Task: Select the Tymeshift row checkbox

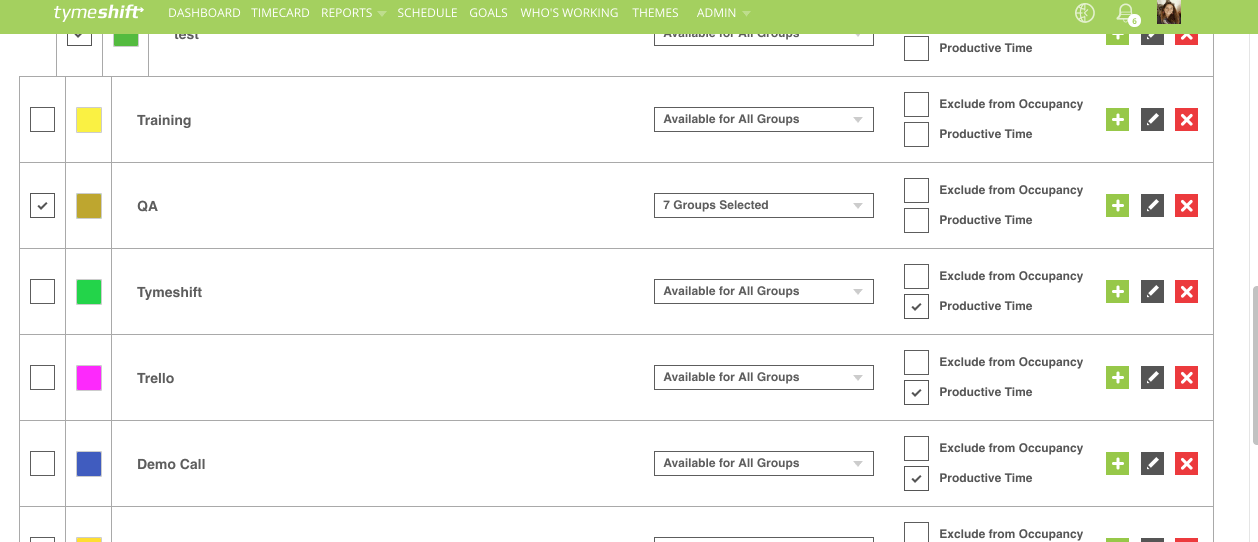Action: [42, 292]
